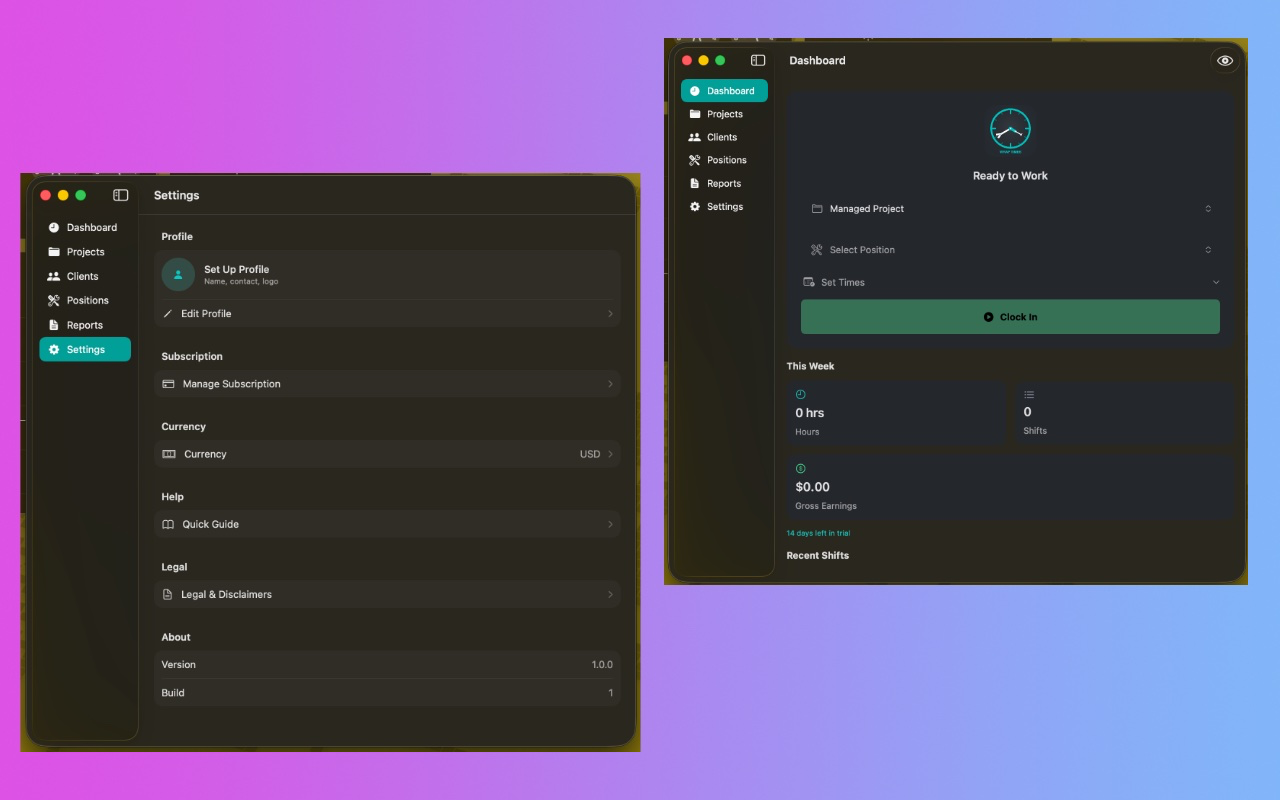1280x800 pixels.
Task: Click the Set Up Profile text
Action: tap(236, 269)
